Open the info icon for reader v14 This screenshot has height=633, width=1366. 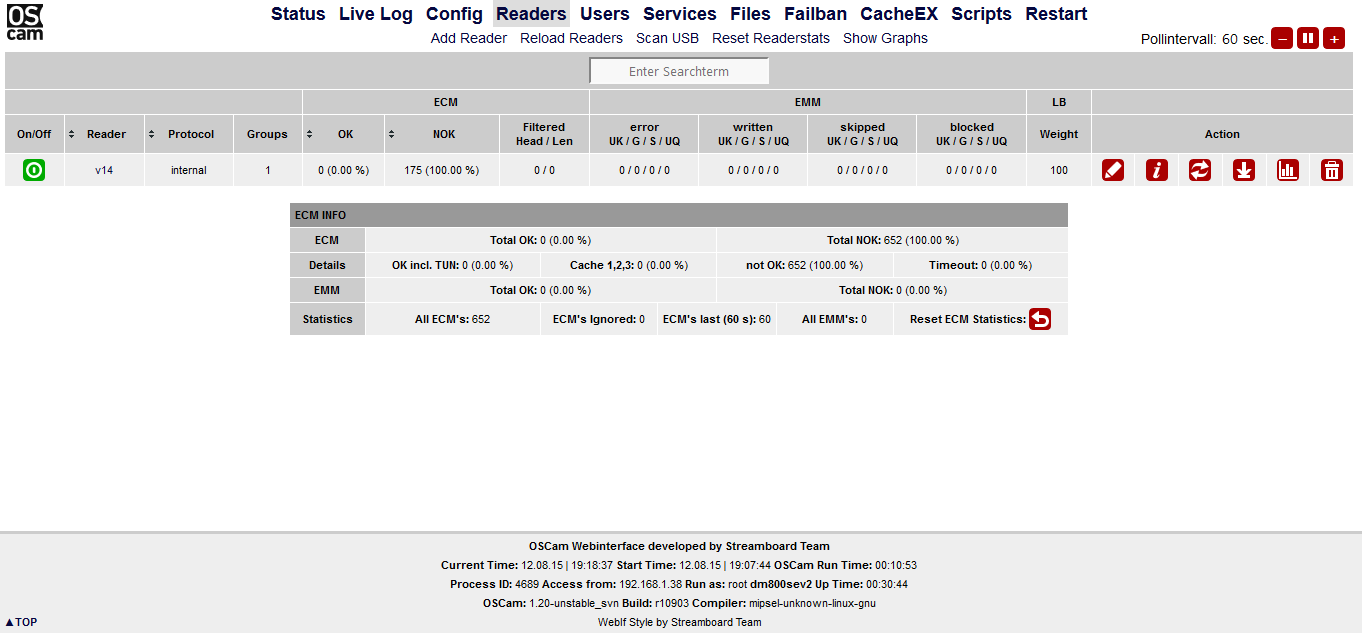click(1157, 170)
